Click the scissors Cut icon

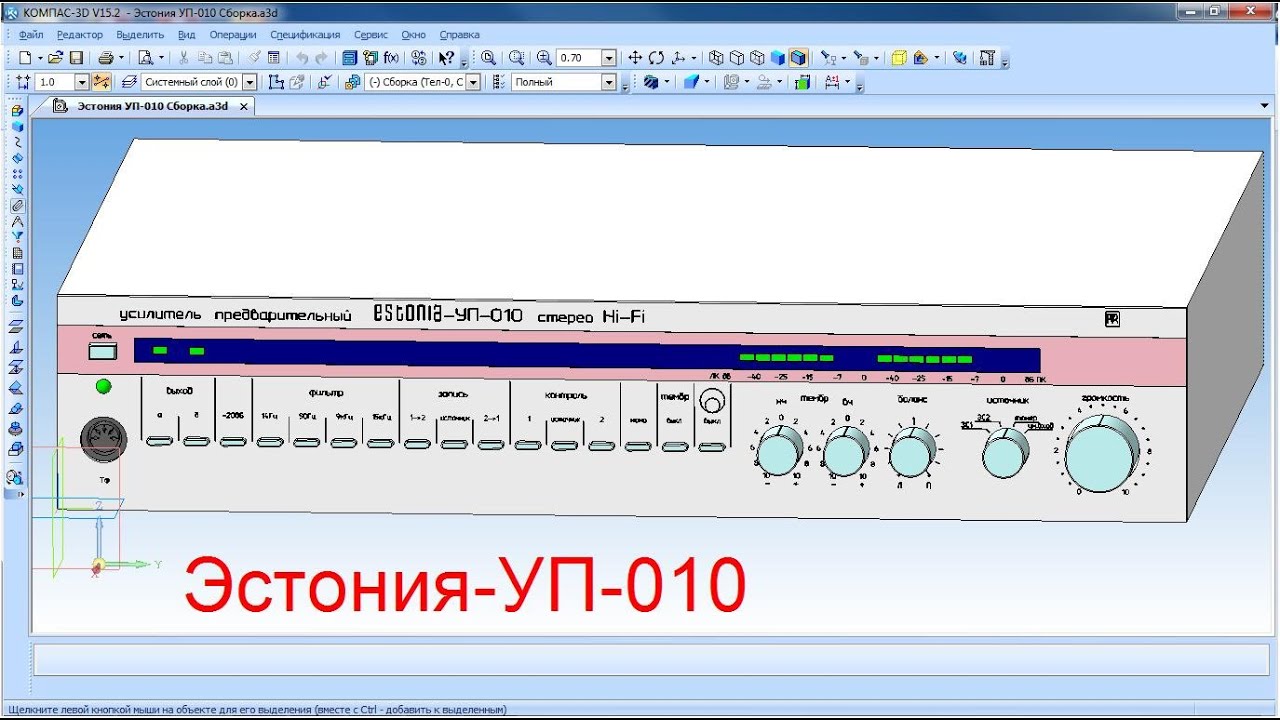(183, 58)
